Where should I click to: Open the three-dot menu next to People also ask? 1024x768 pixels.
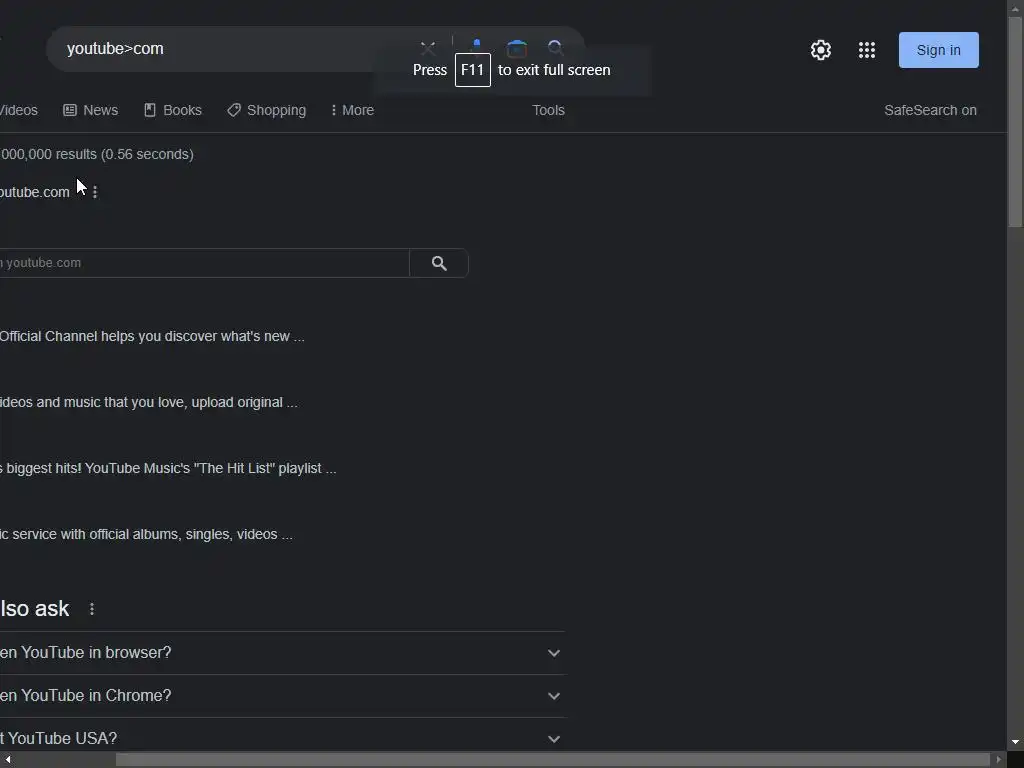point(92,609)
